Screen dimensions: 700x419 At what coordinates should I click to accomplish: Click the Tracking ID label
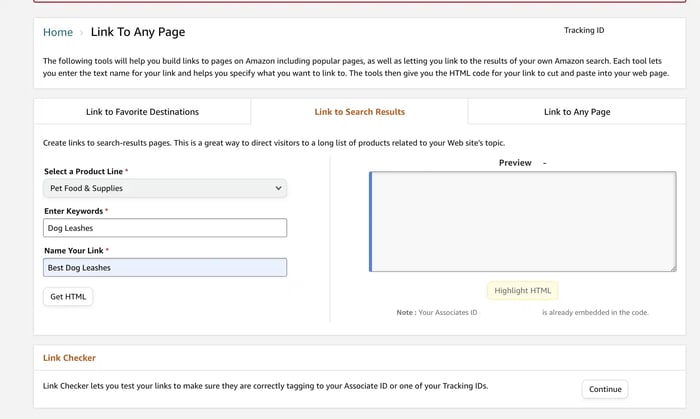584,30
